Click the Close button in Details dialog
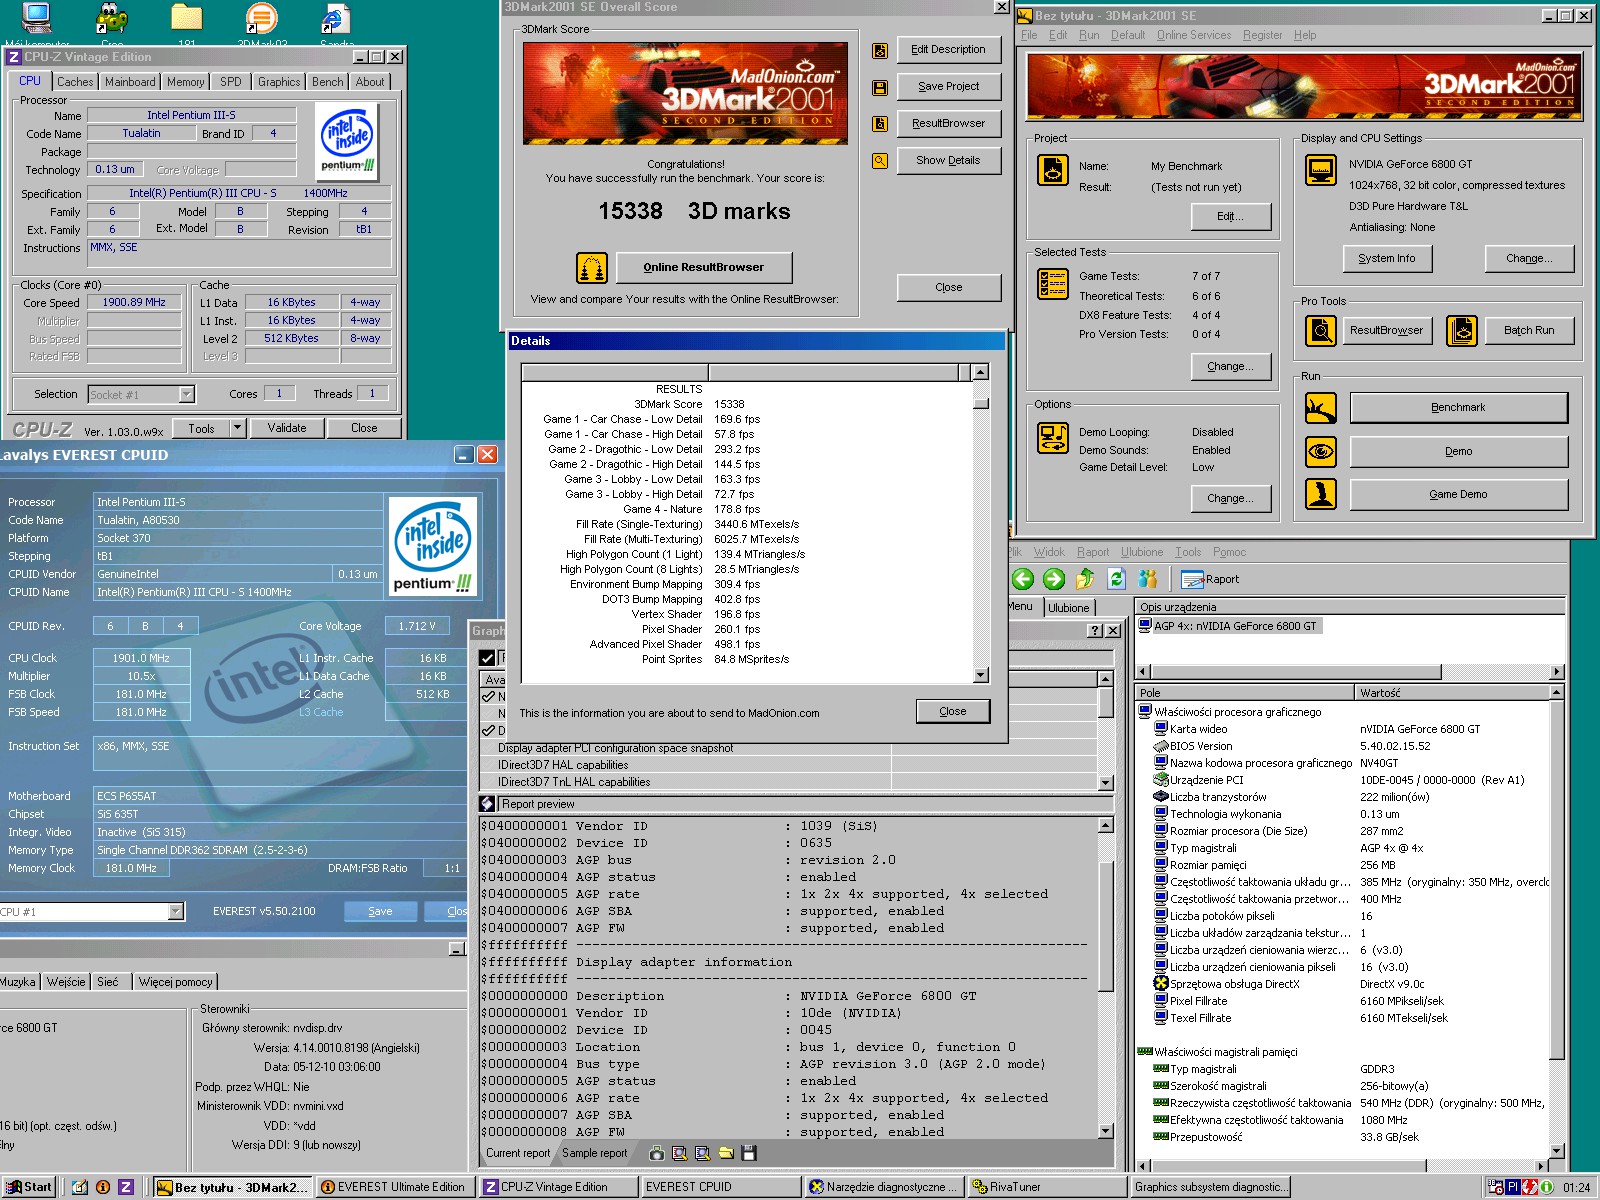 click(953, 711)
